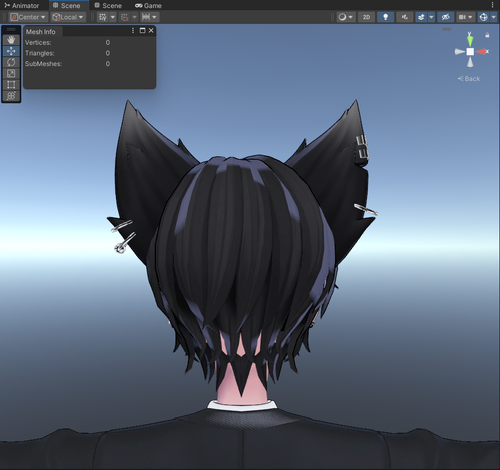Expand the Gizmos dropdown arrow
Viewport: 500px width, 470px height.
coord(494,17)
